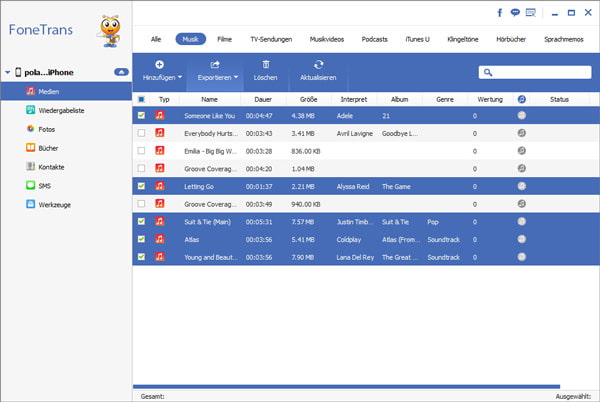Image resolution: width=600 pixels, height=402 pixels.
Task: Select the Avril Lavigne interpret cell
Action: point(355,133)
